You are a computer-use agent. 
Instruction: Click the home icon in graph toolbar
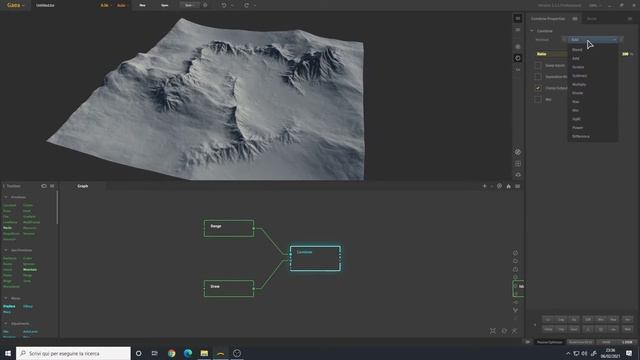(509, 186)
